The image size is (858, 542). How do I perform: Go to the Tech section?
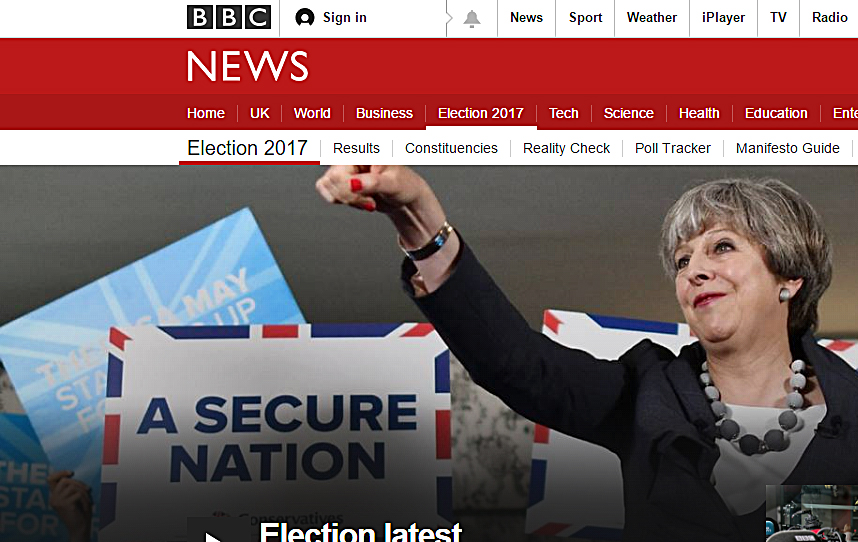click(x=564, y=113)
